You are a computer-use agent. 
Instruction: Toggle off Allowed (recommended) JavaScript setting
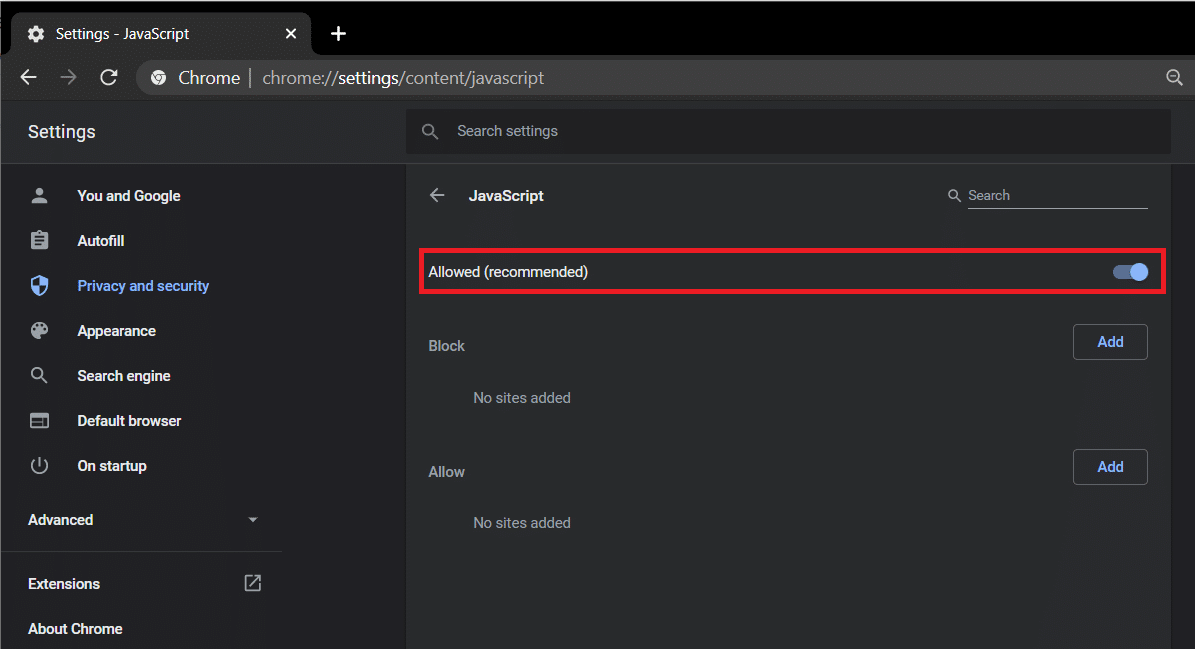click(x=1130, y=271)
